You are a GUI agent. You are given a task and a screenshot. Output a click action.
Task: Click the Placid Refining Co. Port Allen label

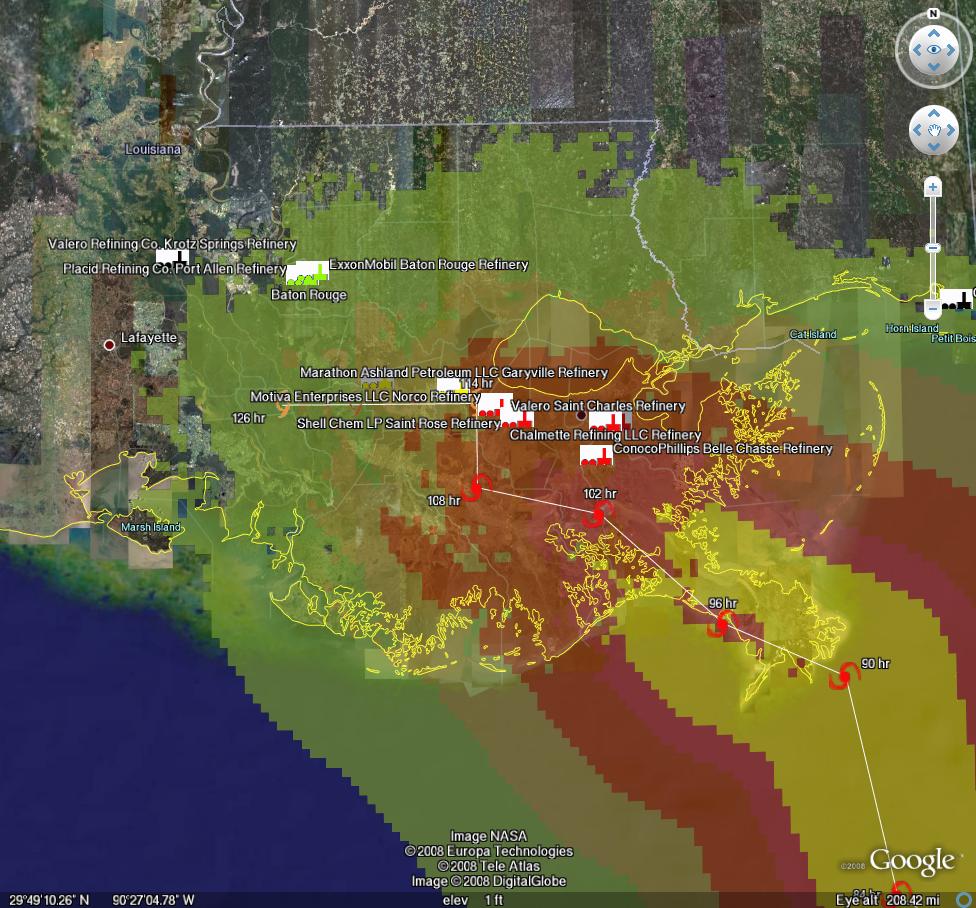pyautogui.click(x=174, y=268)
